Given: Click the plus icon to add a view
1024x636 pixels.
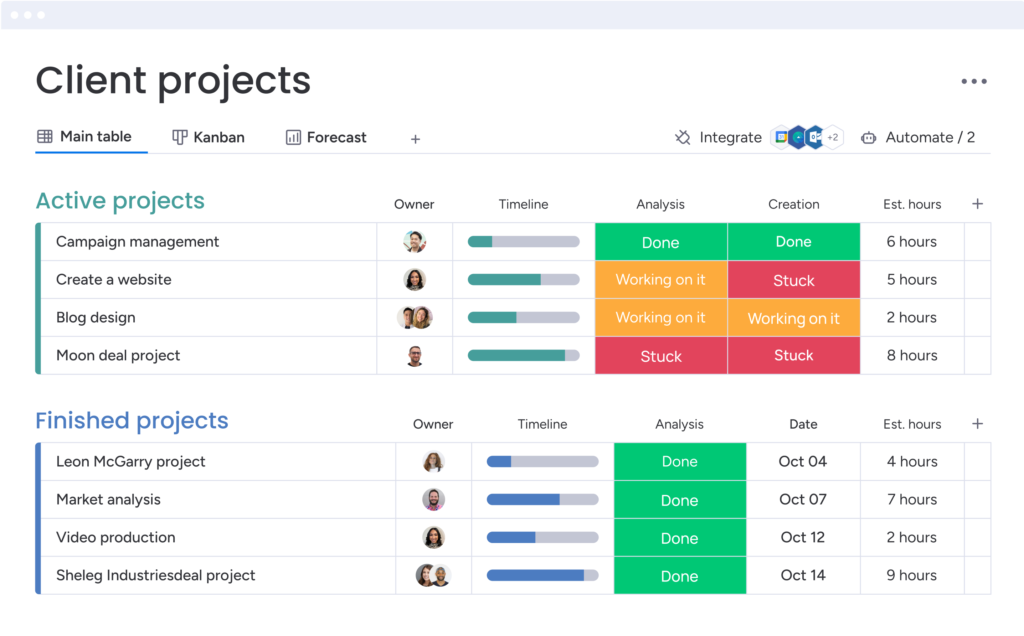Looking at the screenshot, I should (415, 139).
